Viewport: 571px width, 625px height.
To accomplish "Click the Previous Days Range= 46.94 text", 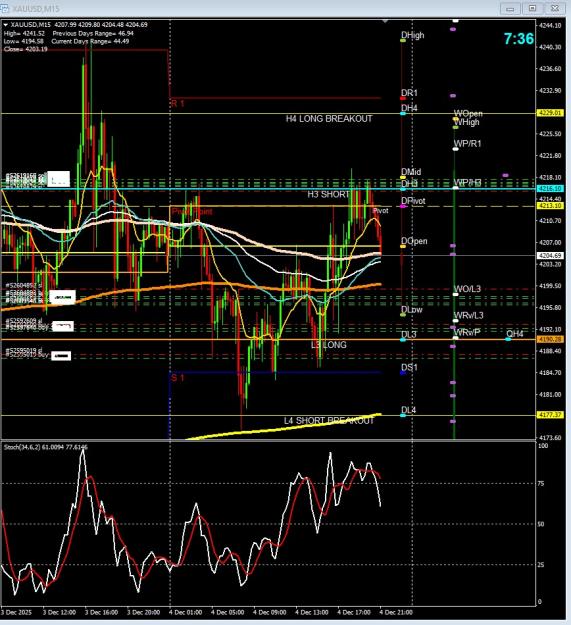I will click(93, 33).
